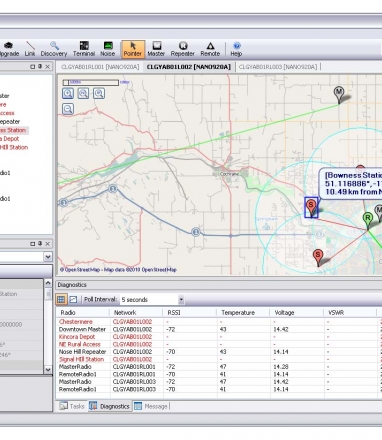The width and height of the screenshot is (382, 440).
Task: Select Nose Hill Repeater diagnostics row
Action: pyautogui.click(x=219, y=352)
